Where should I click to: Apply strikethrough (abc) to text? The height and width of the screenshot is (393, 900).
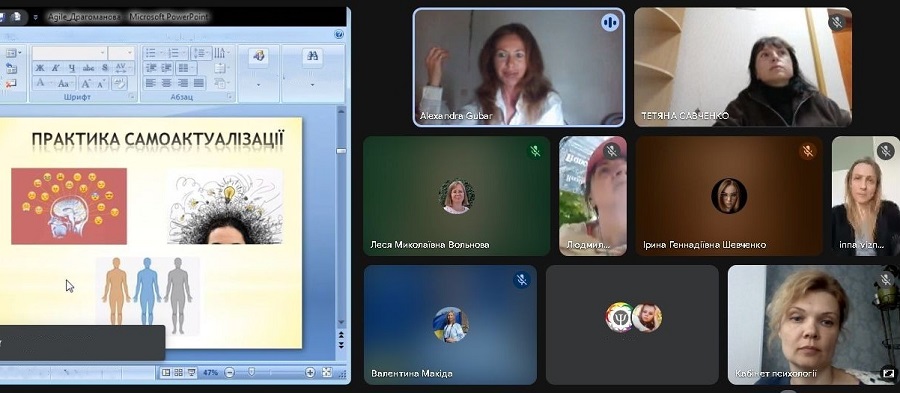coord(88,68)
